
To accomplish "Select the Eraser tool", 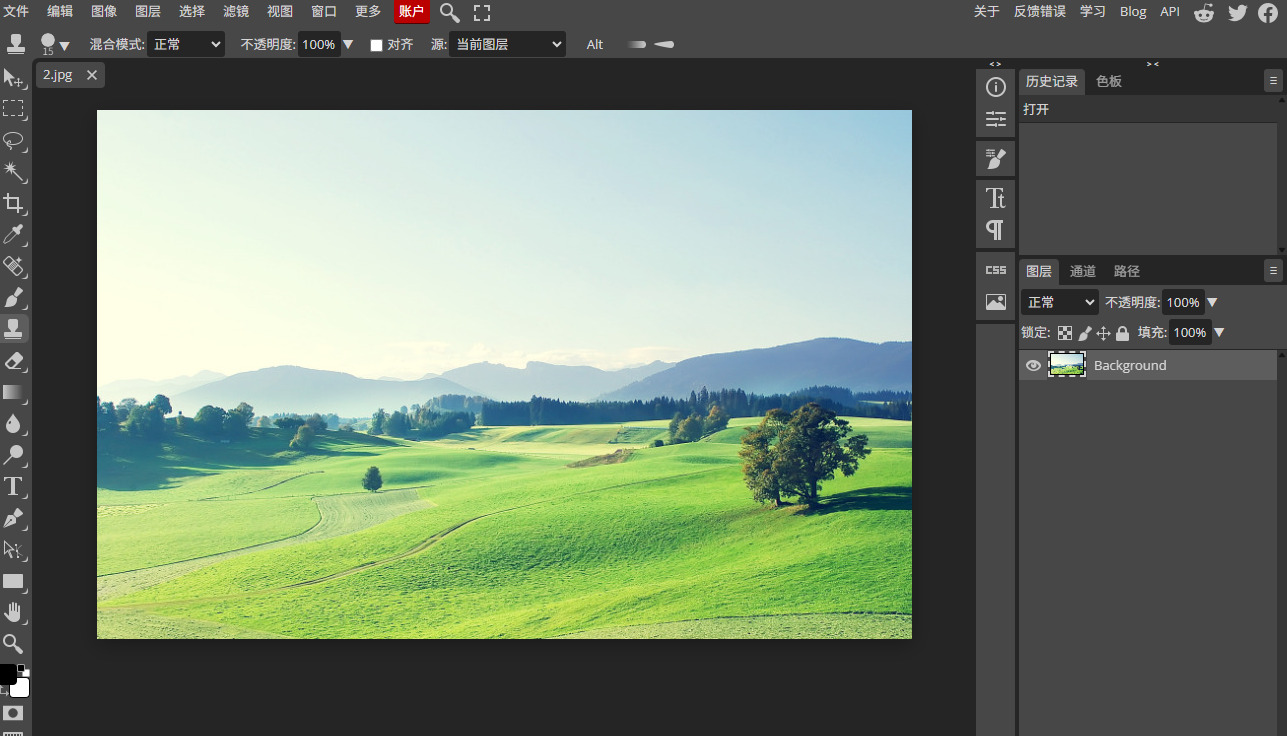I will point(14,361).
